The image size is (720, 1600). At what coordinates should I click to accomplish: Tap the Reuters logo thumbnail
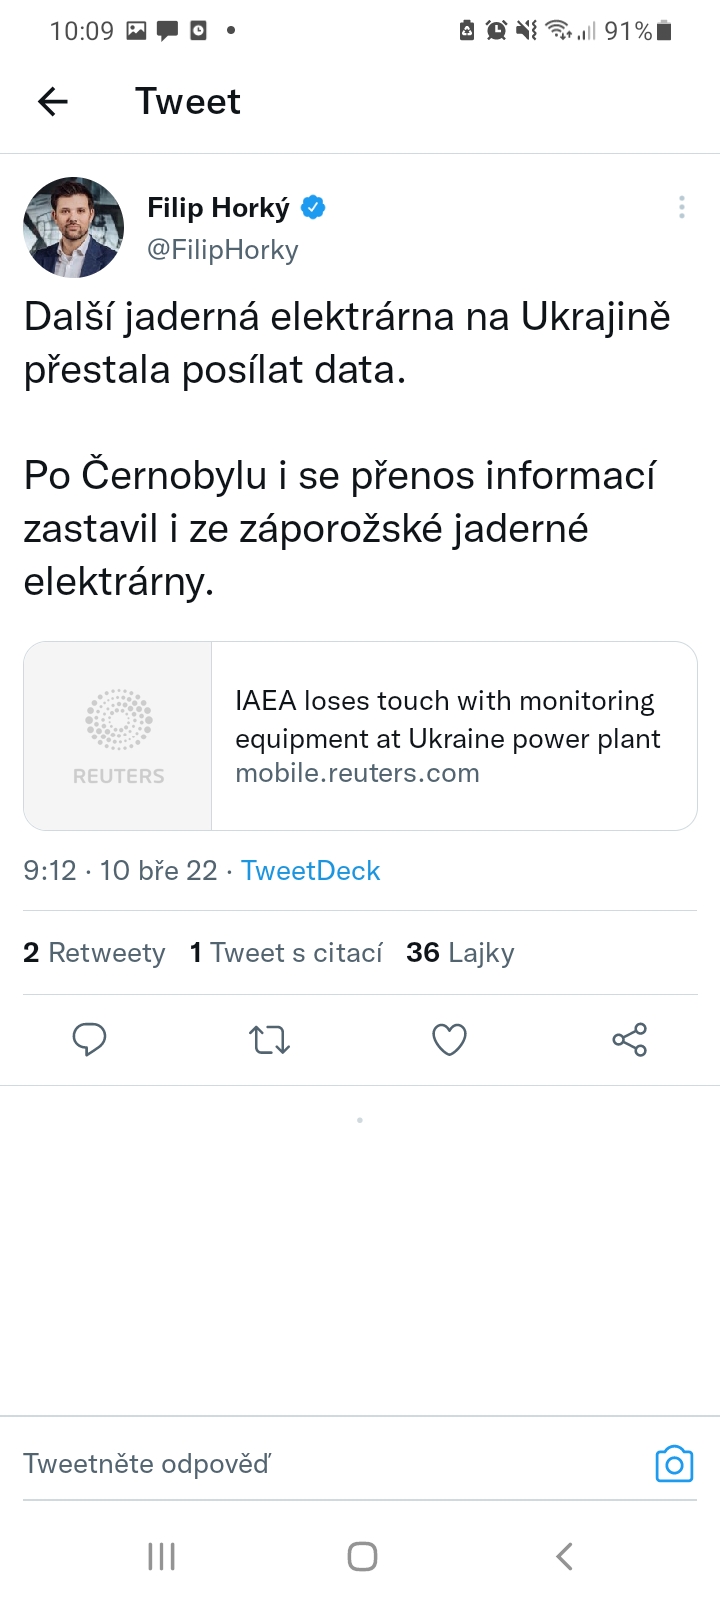118,736
